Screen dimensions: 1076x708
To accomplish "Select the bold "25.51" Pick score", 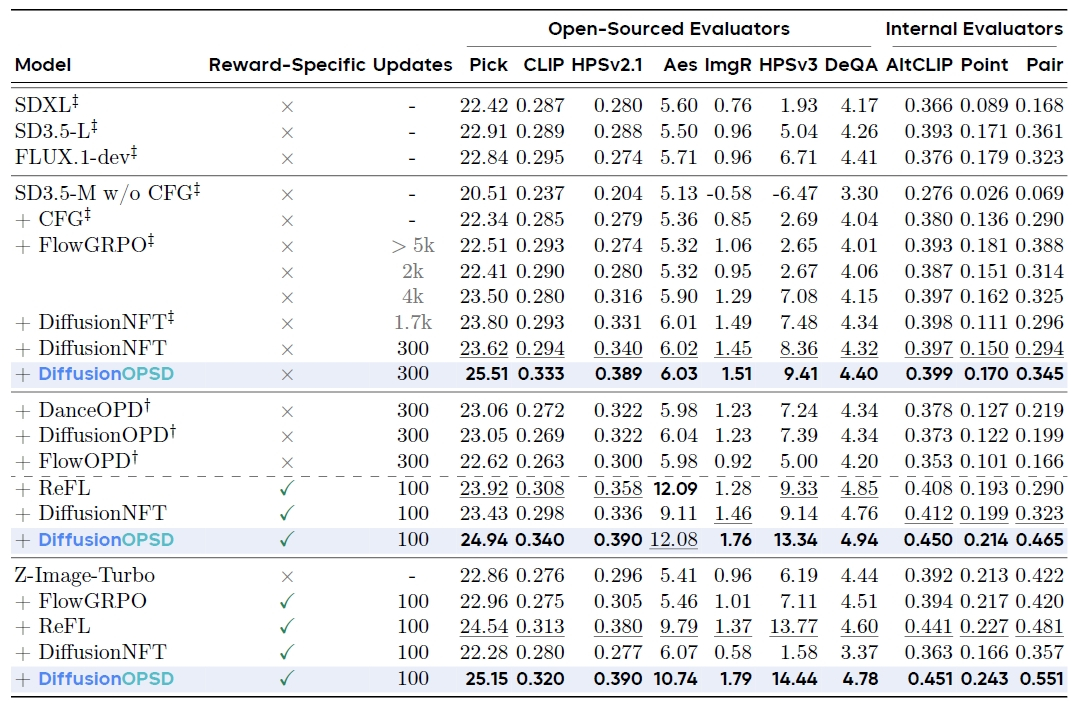I will [x=487, y=374].
